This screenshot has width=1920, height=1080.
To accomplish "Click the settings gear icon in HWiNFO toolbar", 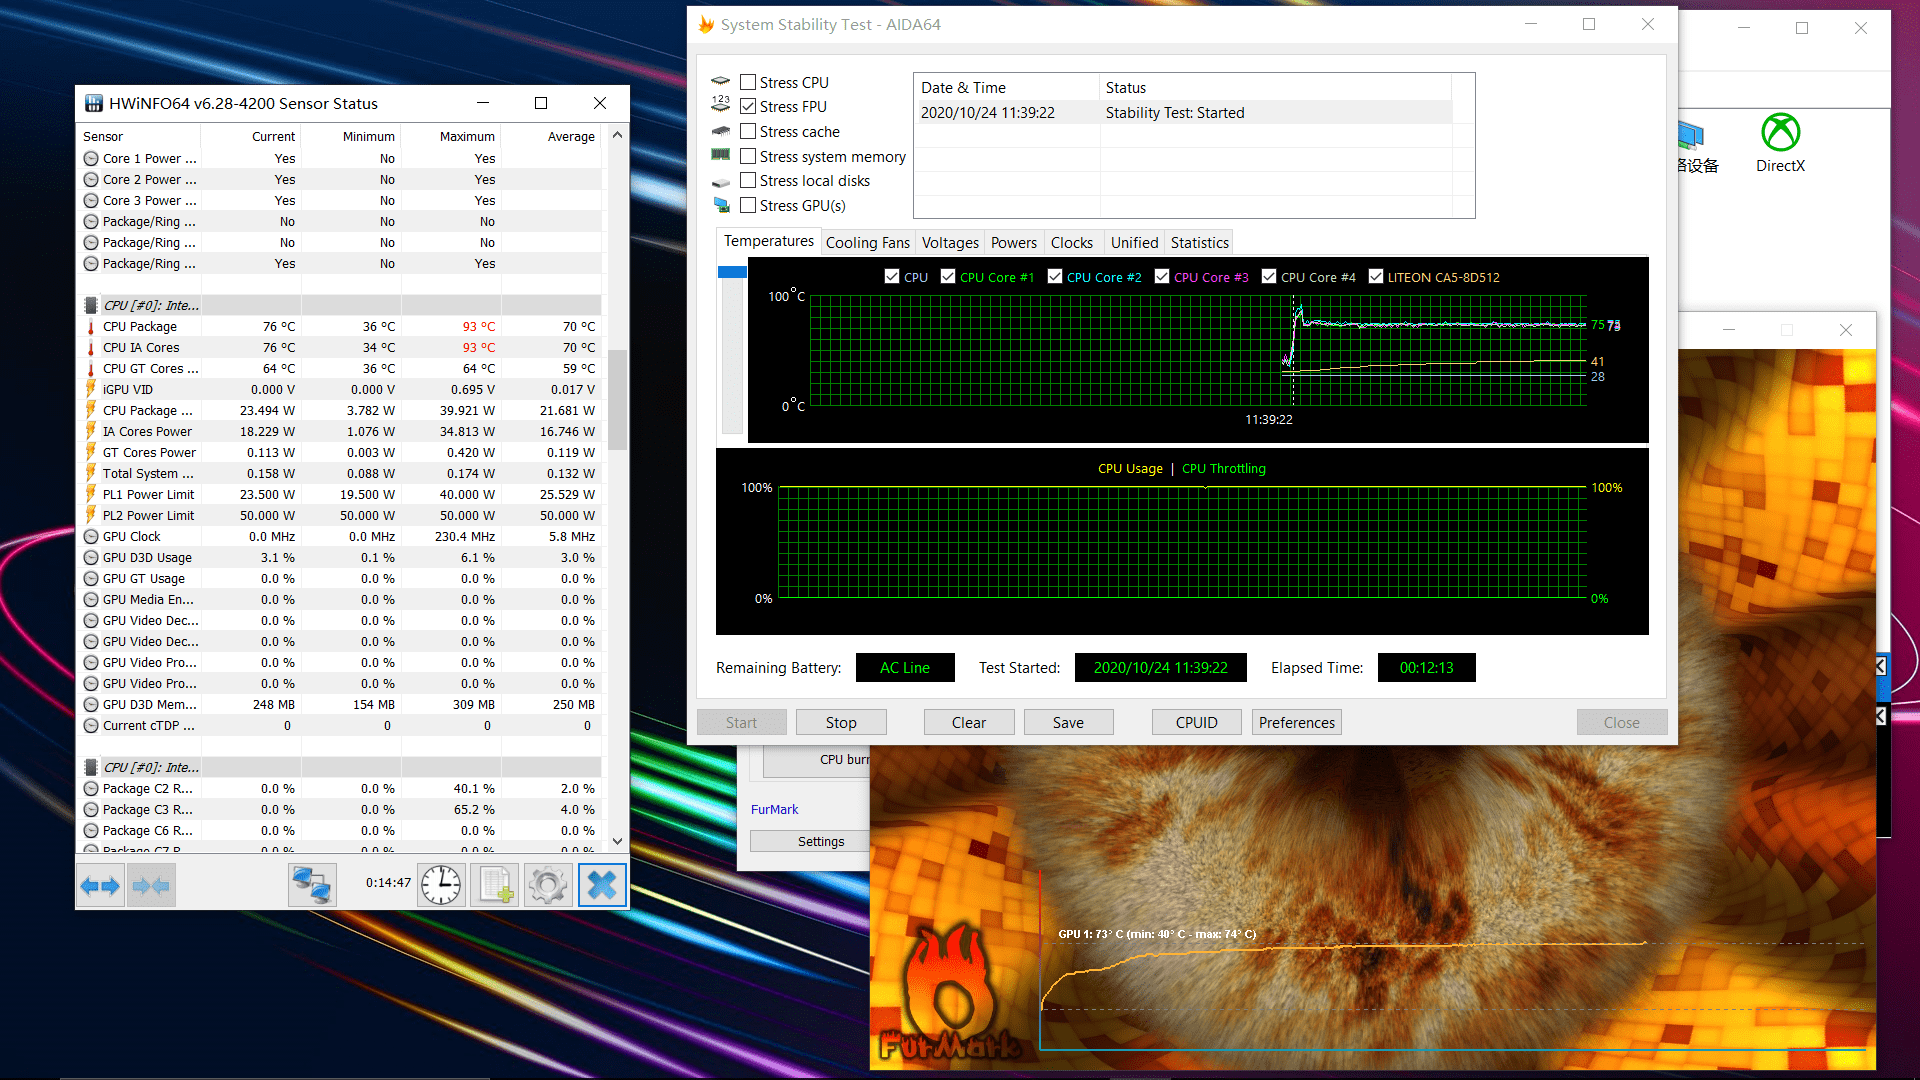I will click(549, 884).
